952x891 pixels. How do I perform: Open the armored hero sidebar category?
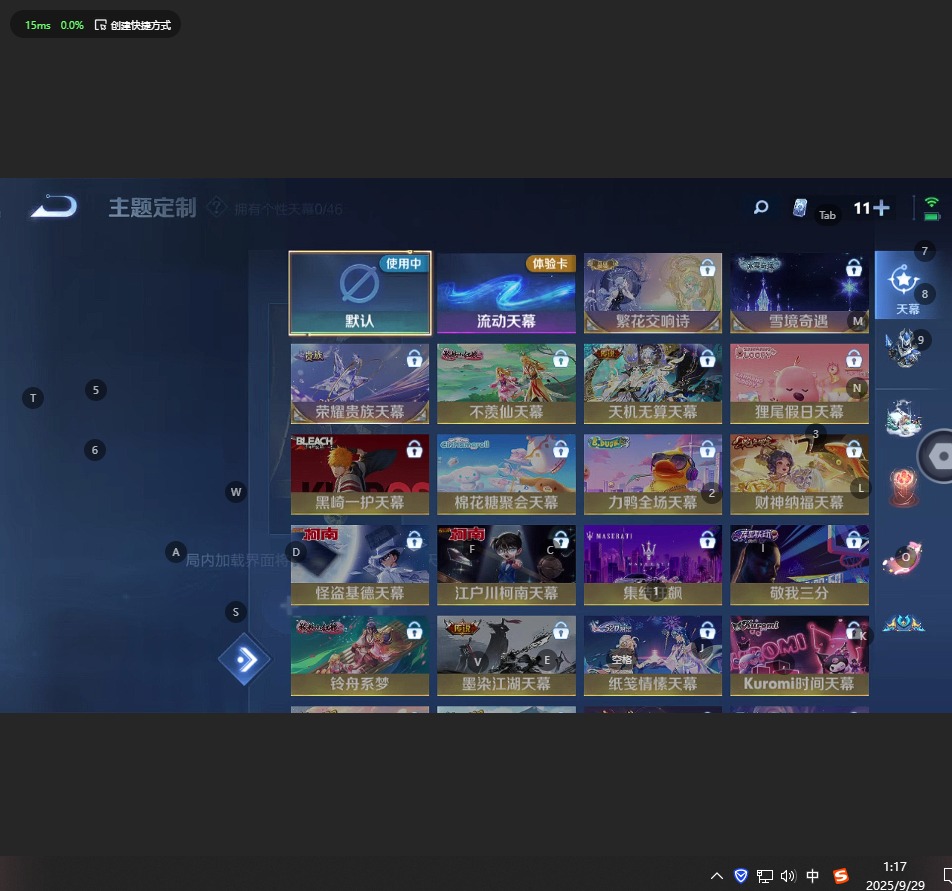(x=903, y=349)
